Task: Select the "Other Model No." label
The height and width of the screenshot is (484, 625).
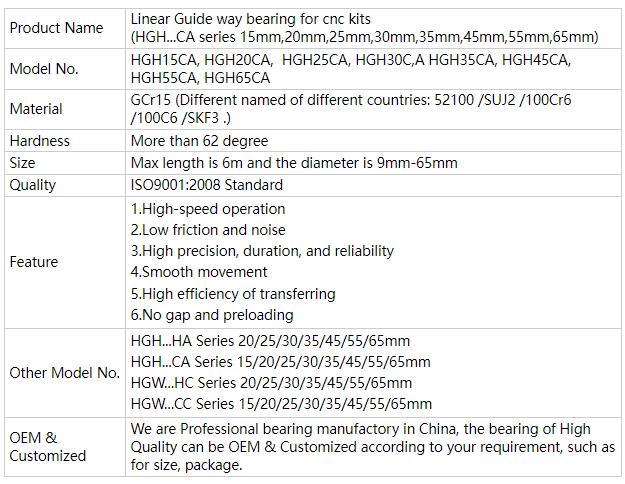Action: pos(65,373)
